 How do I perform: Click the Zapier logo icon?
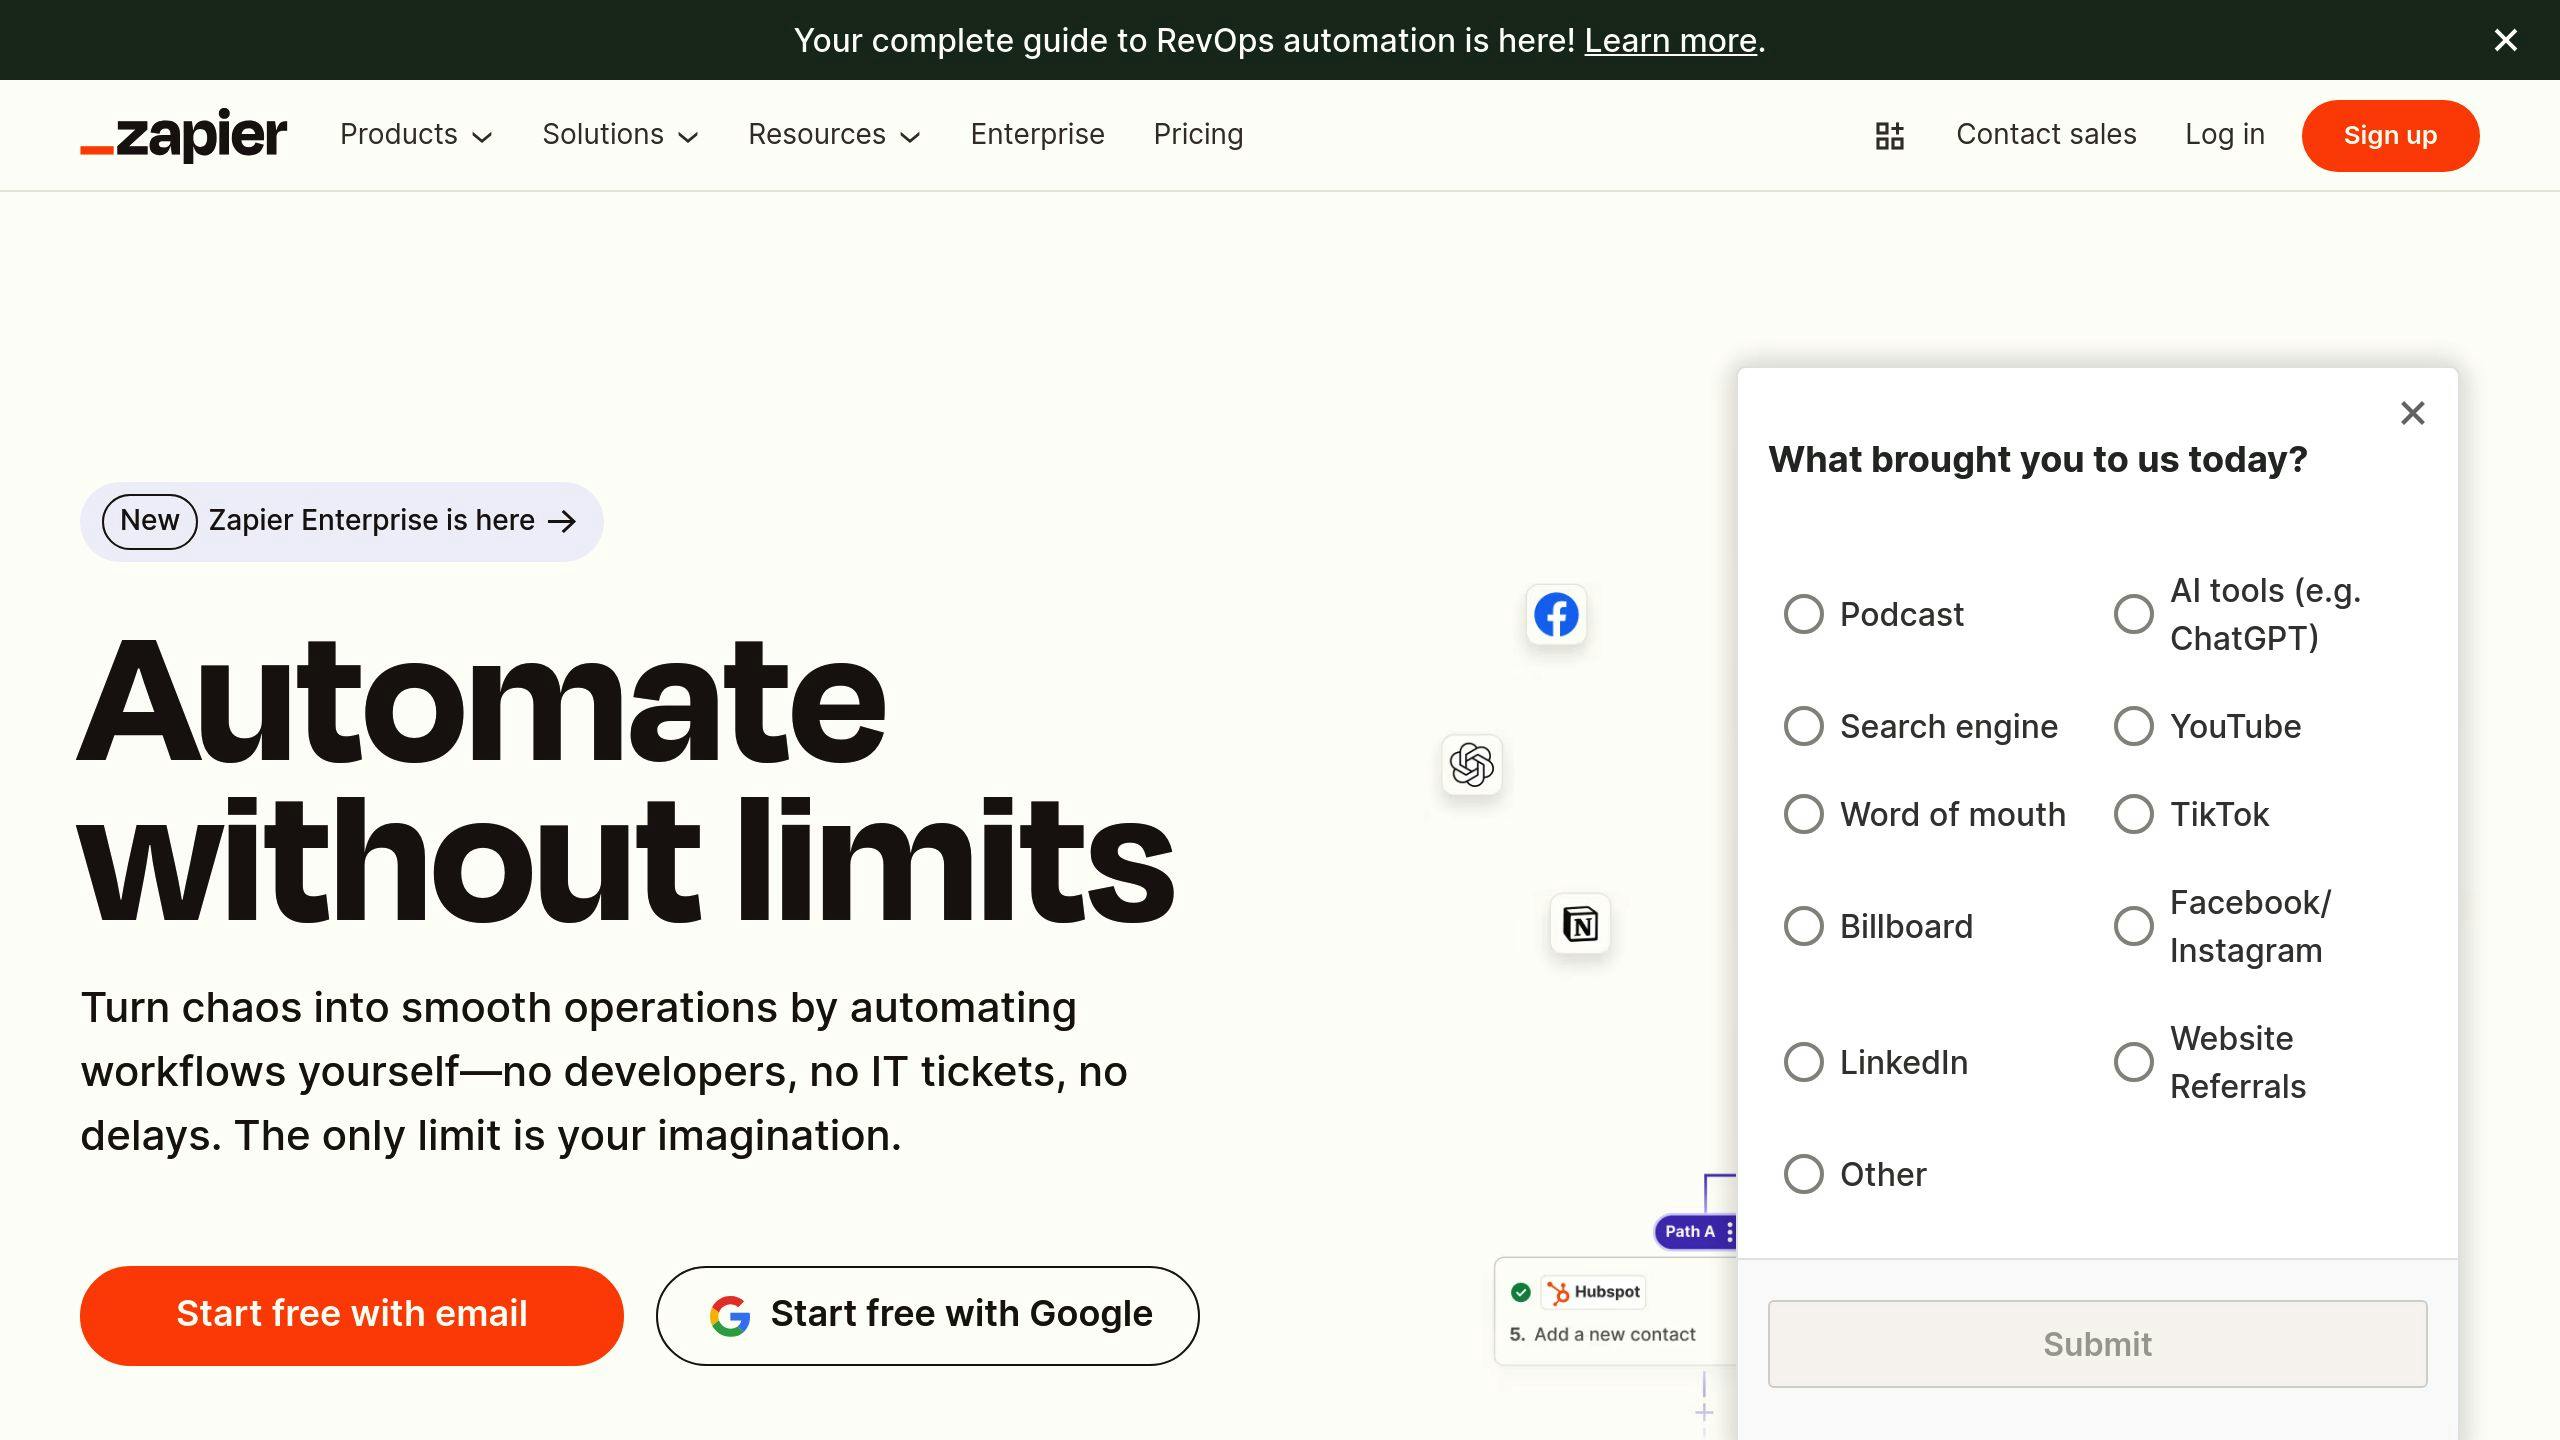tap(183, 135)
